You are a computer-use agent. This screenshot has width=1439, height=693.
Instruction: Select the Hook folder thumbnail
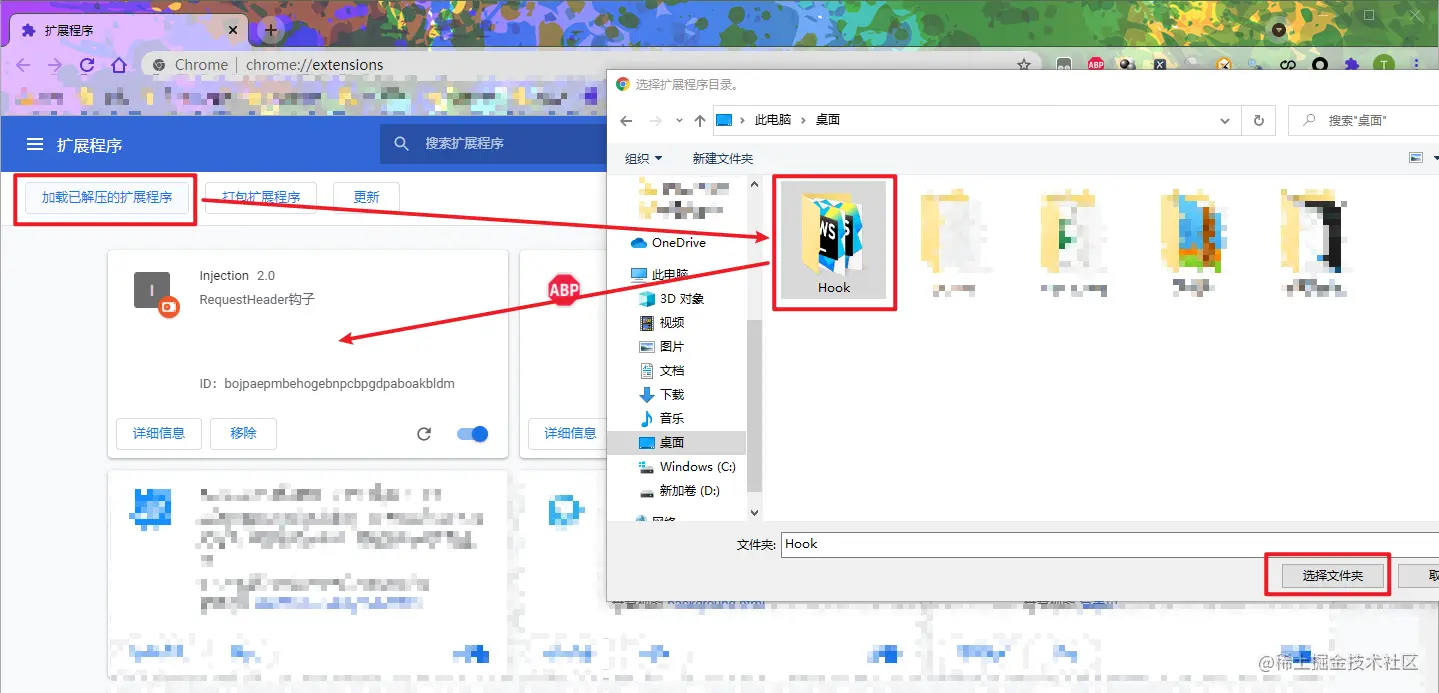834,240
